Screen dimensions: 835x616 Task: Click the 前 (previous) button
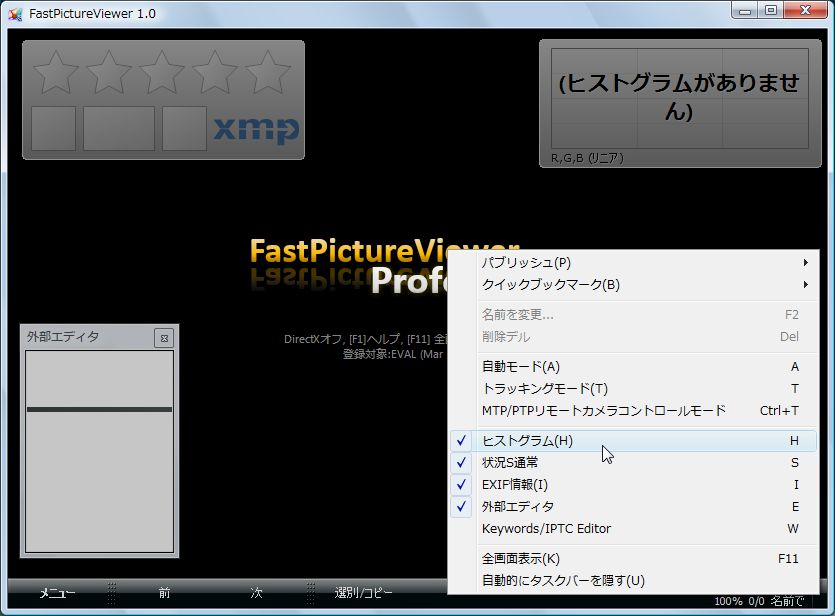[164, 593]
